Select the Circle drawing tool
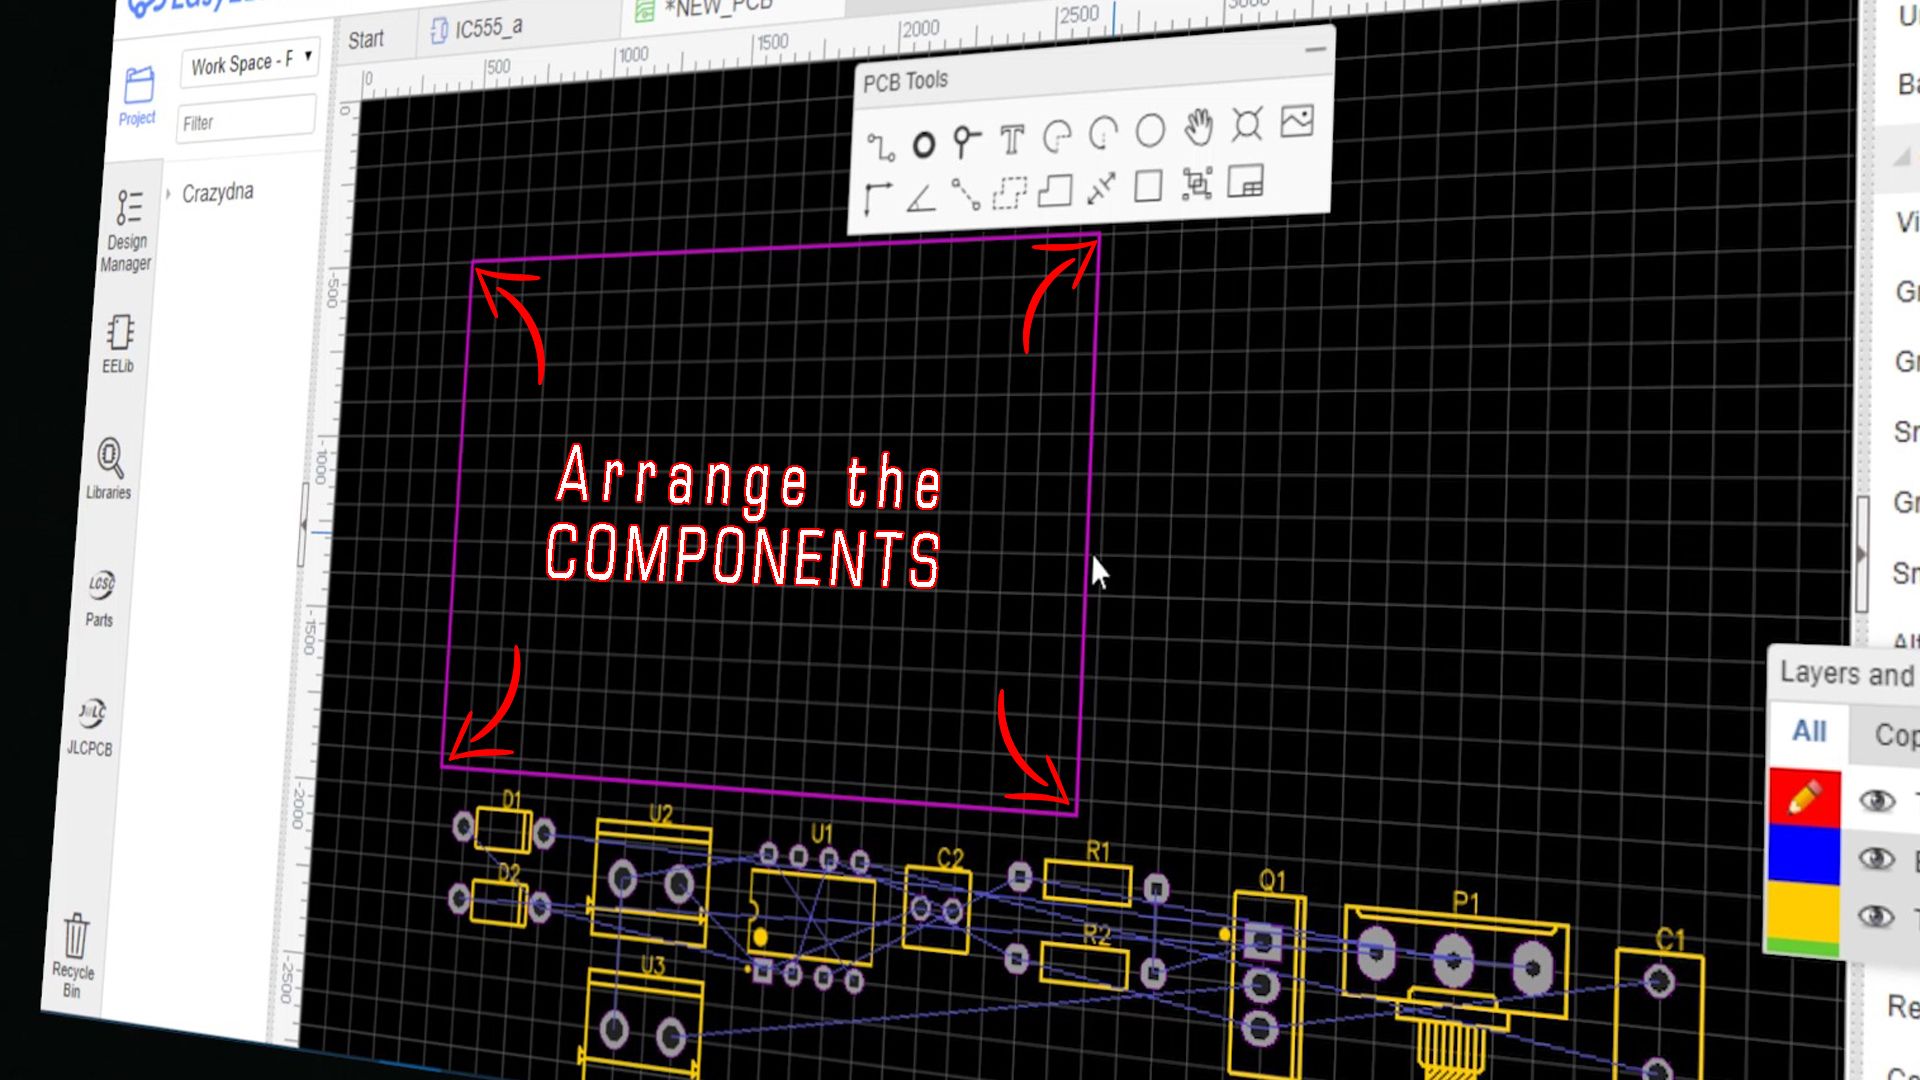Viewport: 1920px width, 1080px height. point(1150,130)
